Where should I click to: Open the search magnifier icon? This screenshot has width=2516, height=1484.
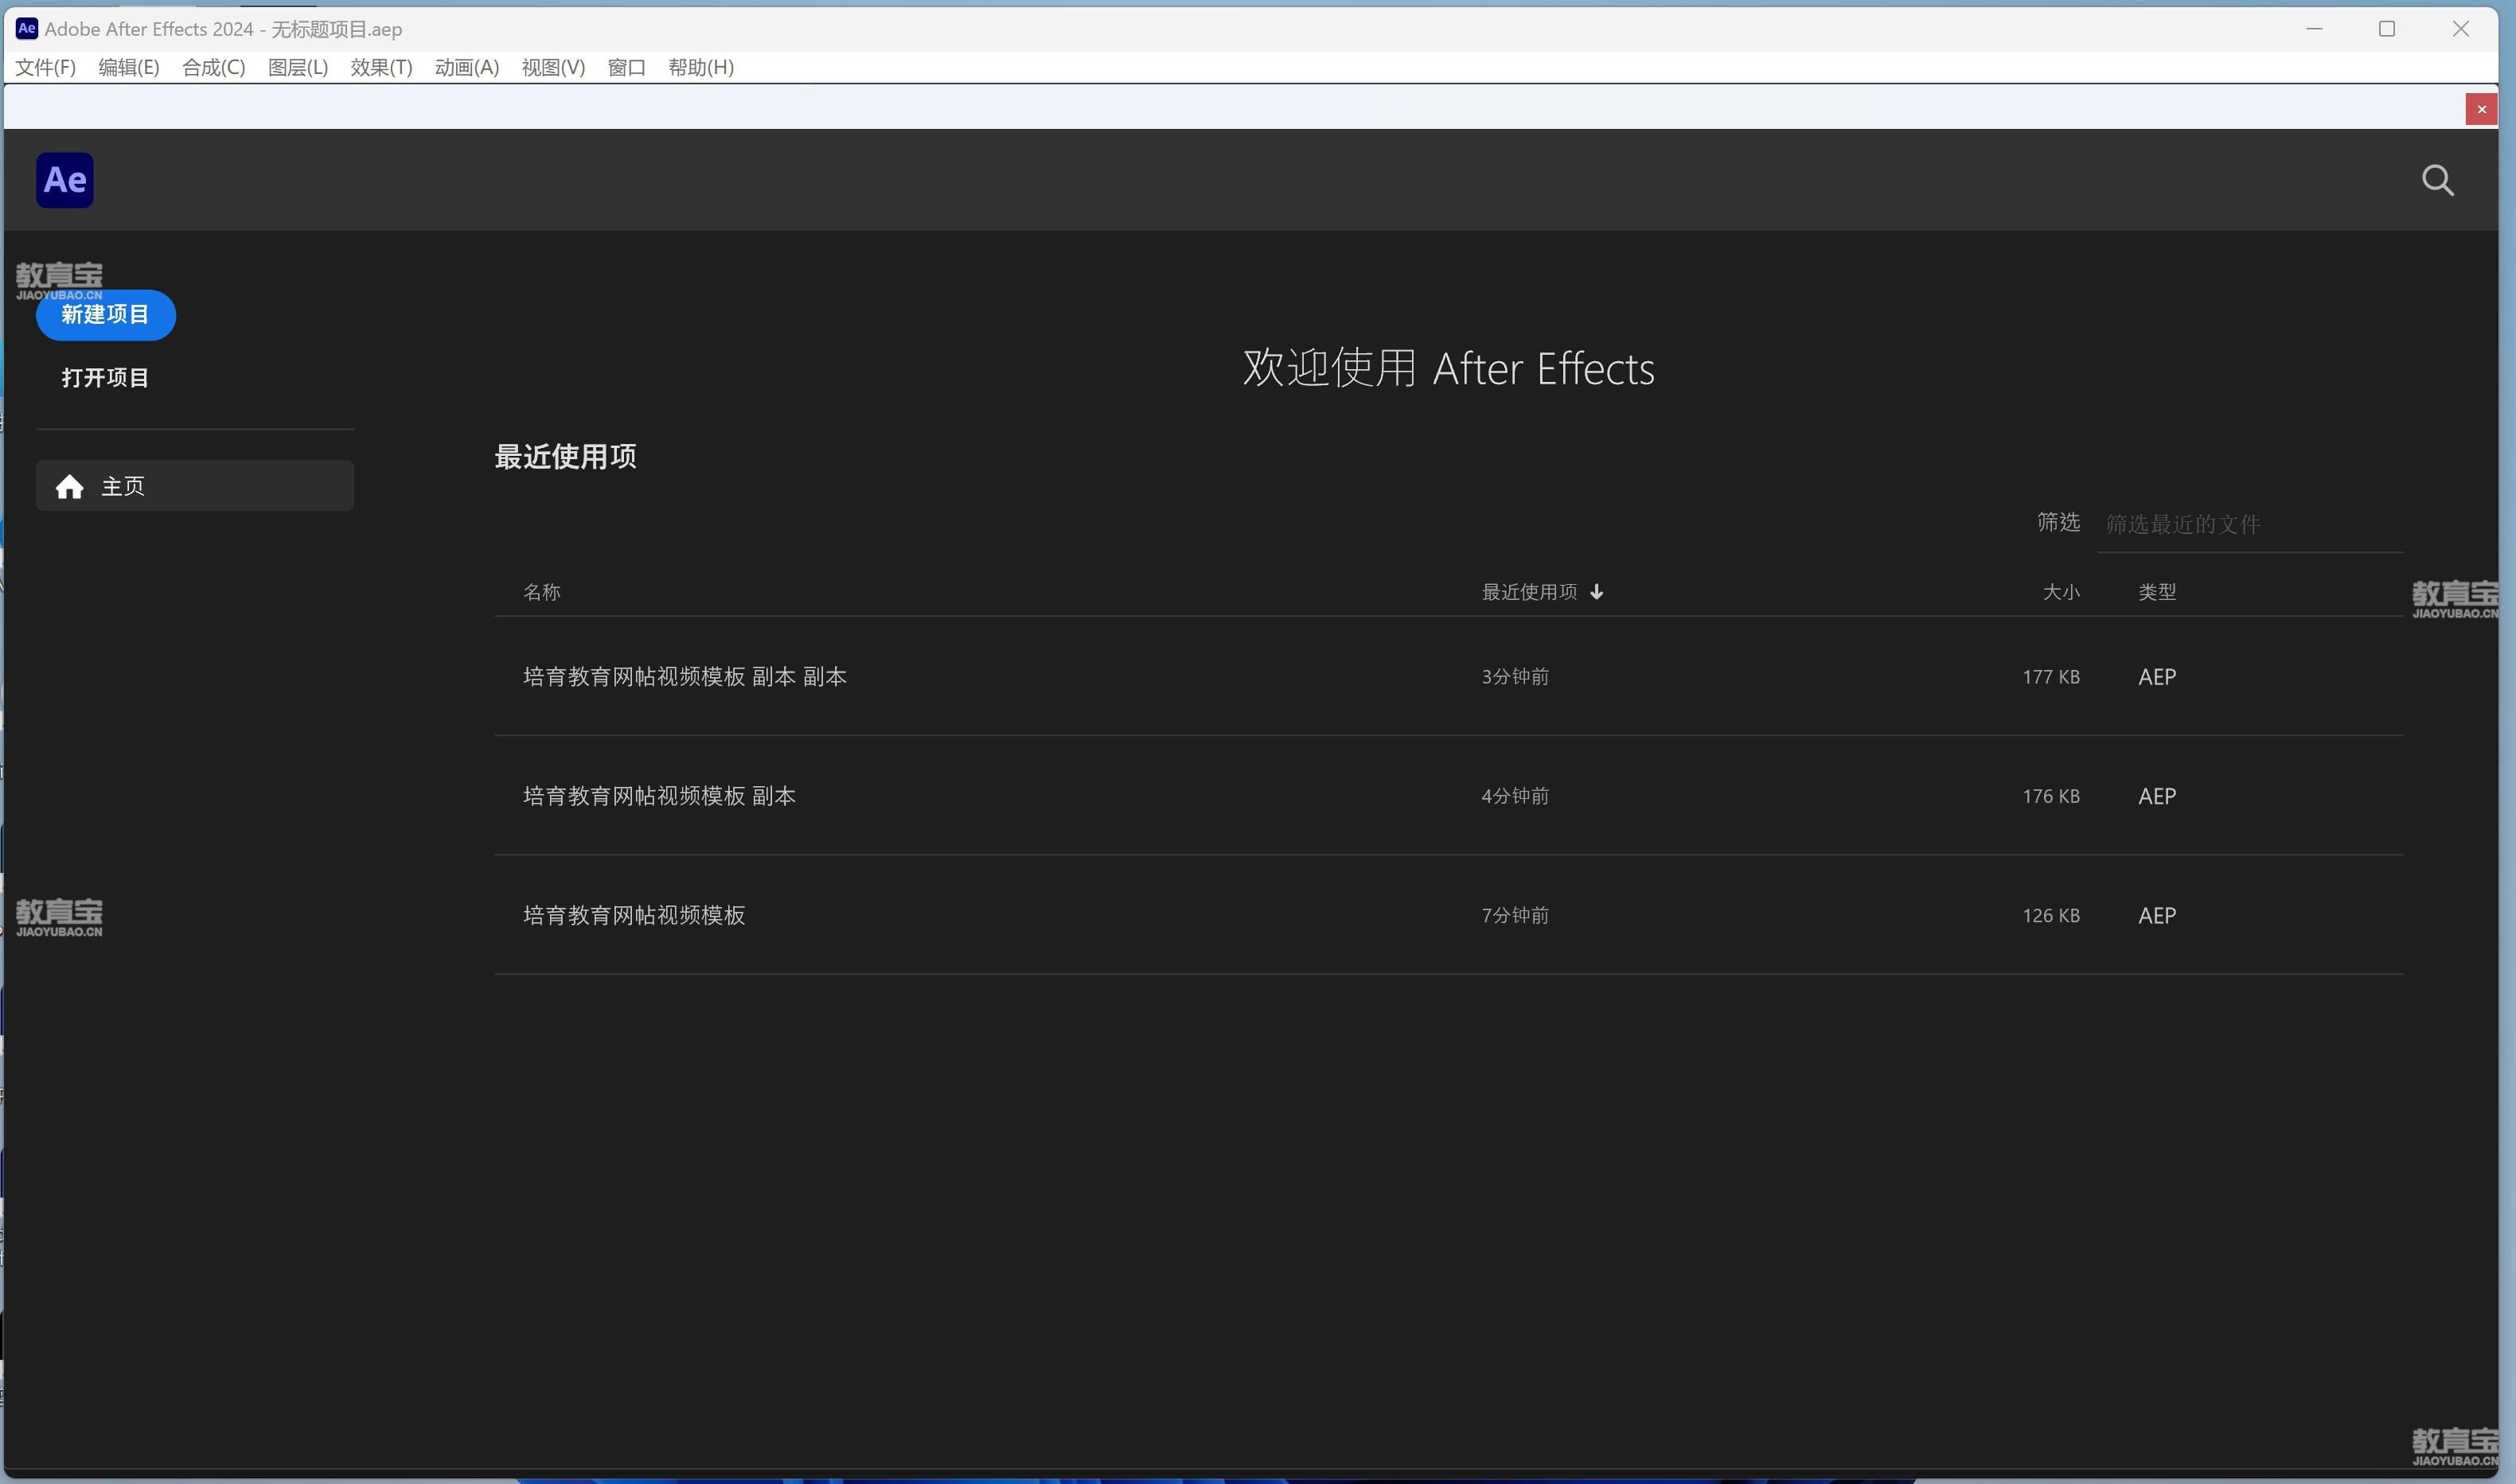[2437, 181]
